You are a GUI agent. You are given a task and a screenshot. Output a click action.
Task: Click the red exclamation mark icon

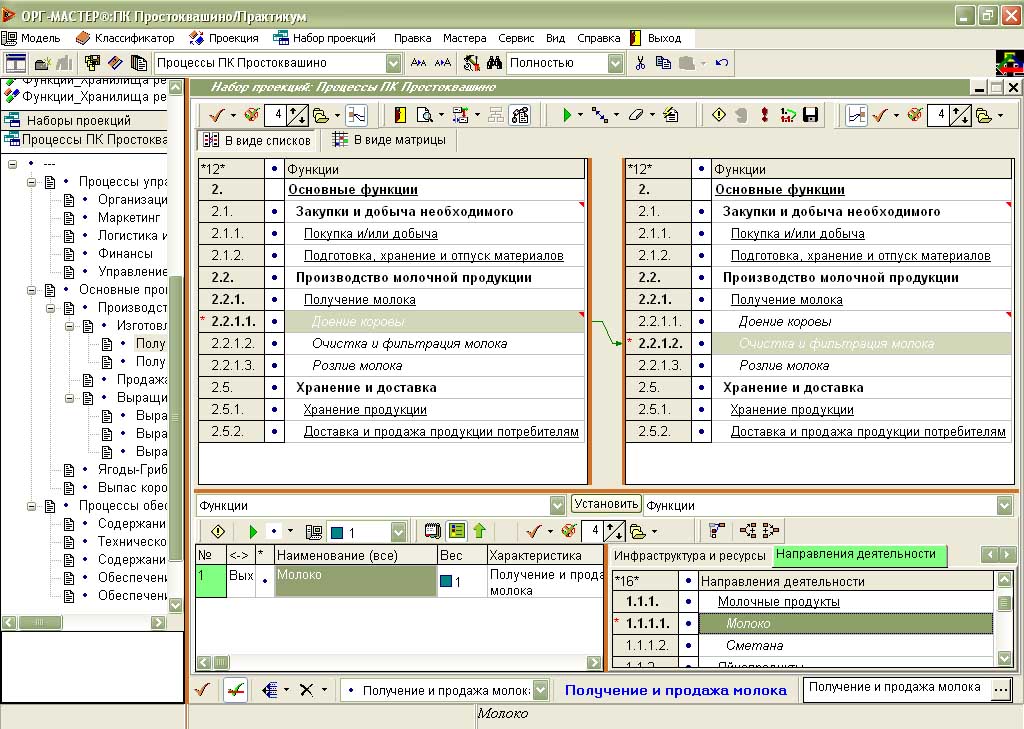(x=764, y=116)
